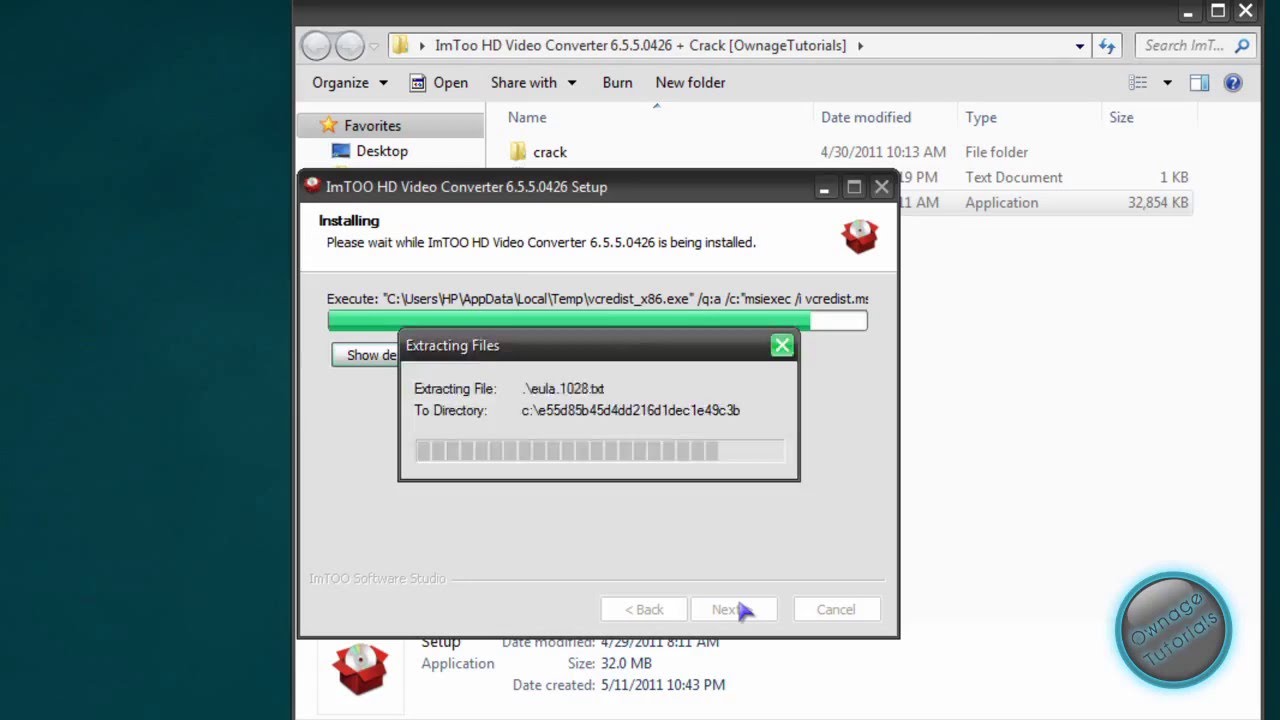Viewport: 1280px width, 720px height.
Task: Click the Next button in installer
Action: click(x=733, y=610)
